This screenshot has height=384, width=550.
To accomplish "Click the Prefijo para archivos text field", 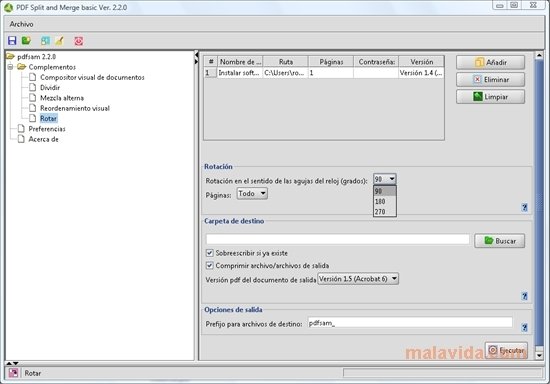I will point(410,323).
